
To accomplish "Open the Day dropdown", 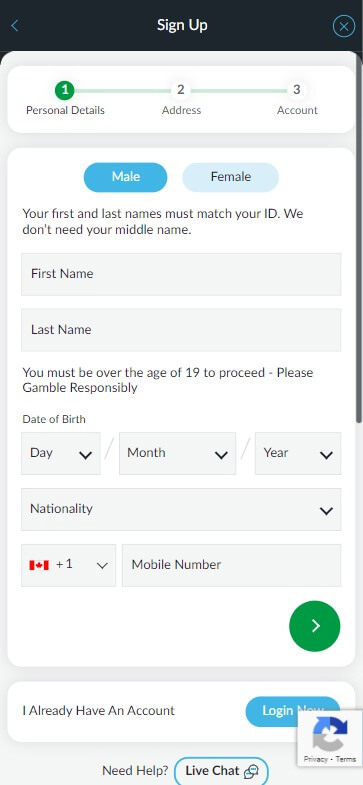I will (x=61, y=454).
